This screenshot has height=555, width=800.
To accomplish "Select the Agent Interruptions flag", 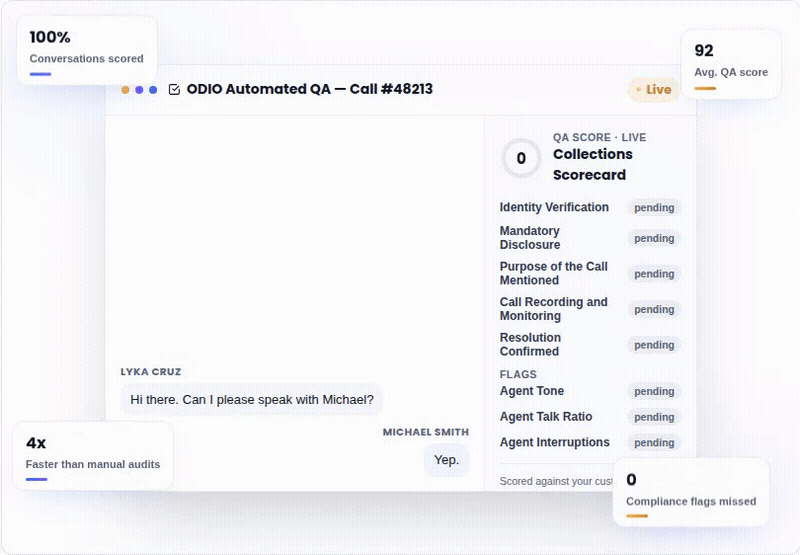I will (555, 442).
